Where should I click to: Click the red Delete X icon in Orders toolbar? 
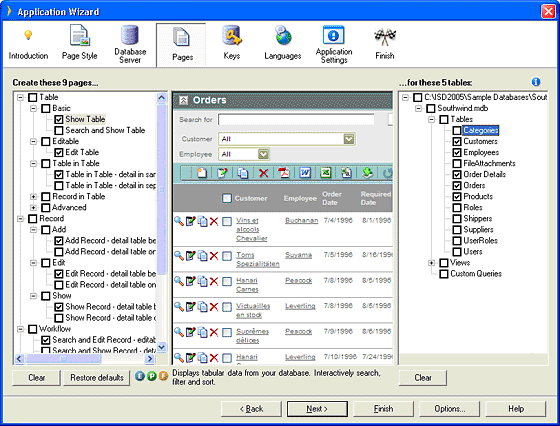264,173
